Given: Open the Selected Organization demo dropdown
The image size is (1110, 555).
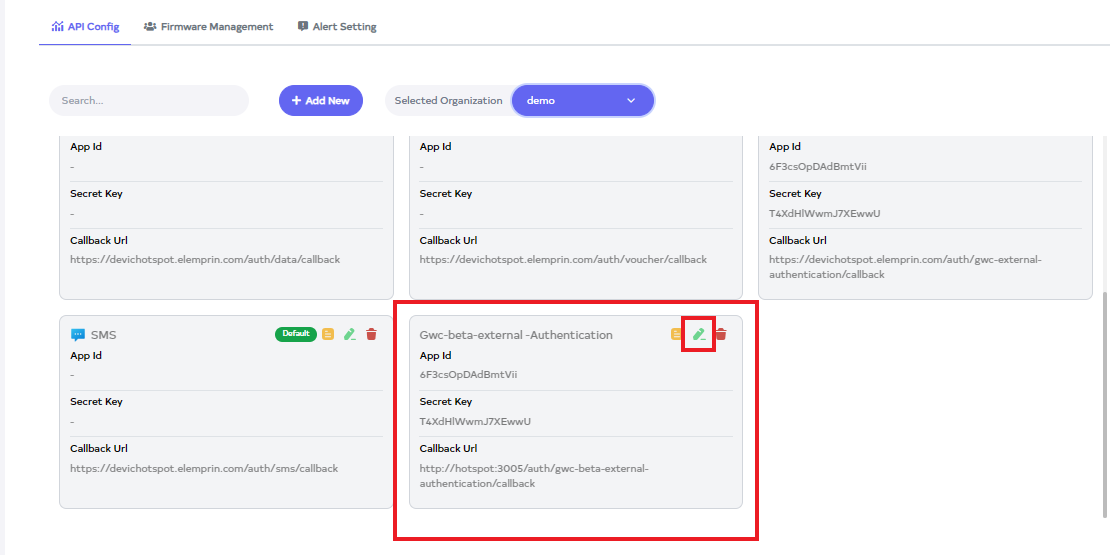Looking at the screenshot, I should click(582, 100).
